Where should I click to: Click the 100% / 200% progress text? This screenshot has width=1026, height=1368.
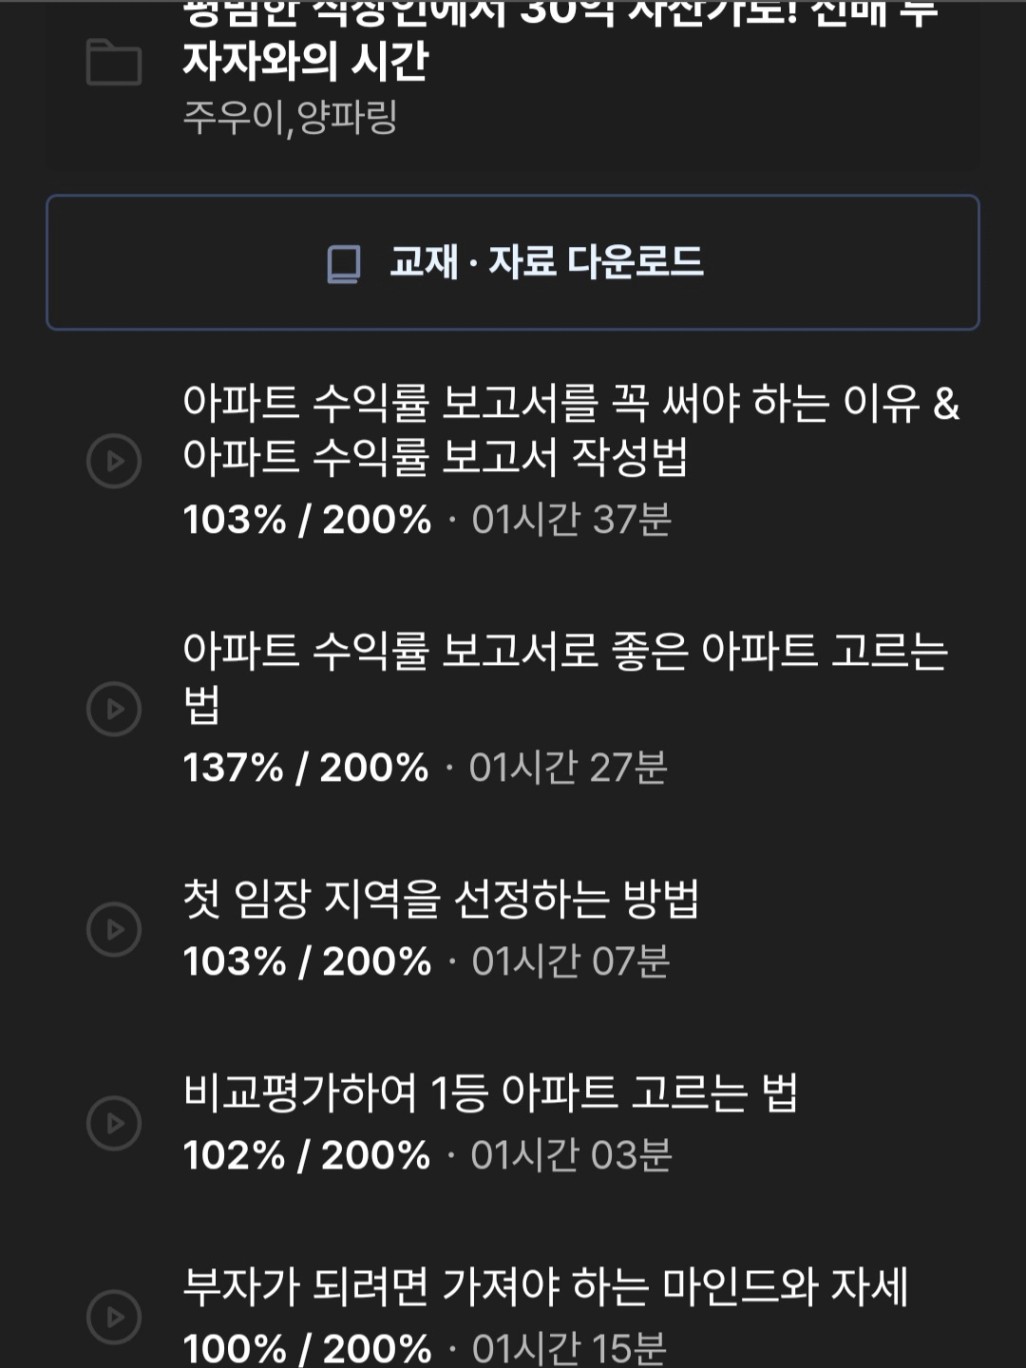tap(306, 1348)
